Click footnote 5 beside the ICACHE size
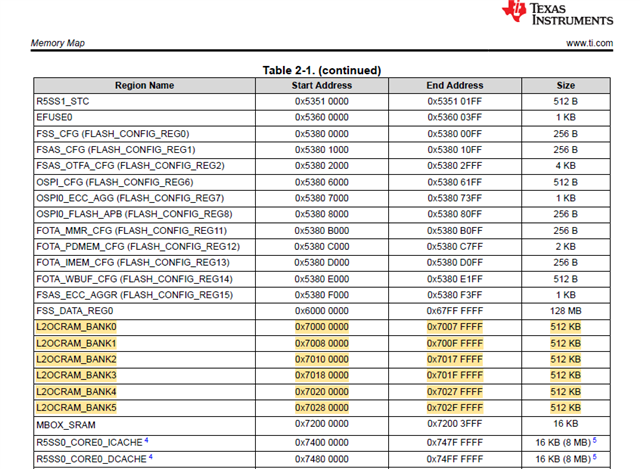This screenshot has width=640, height=469. click(x=595, y=440)
